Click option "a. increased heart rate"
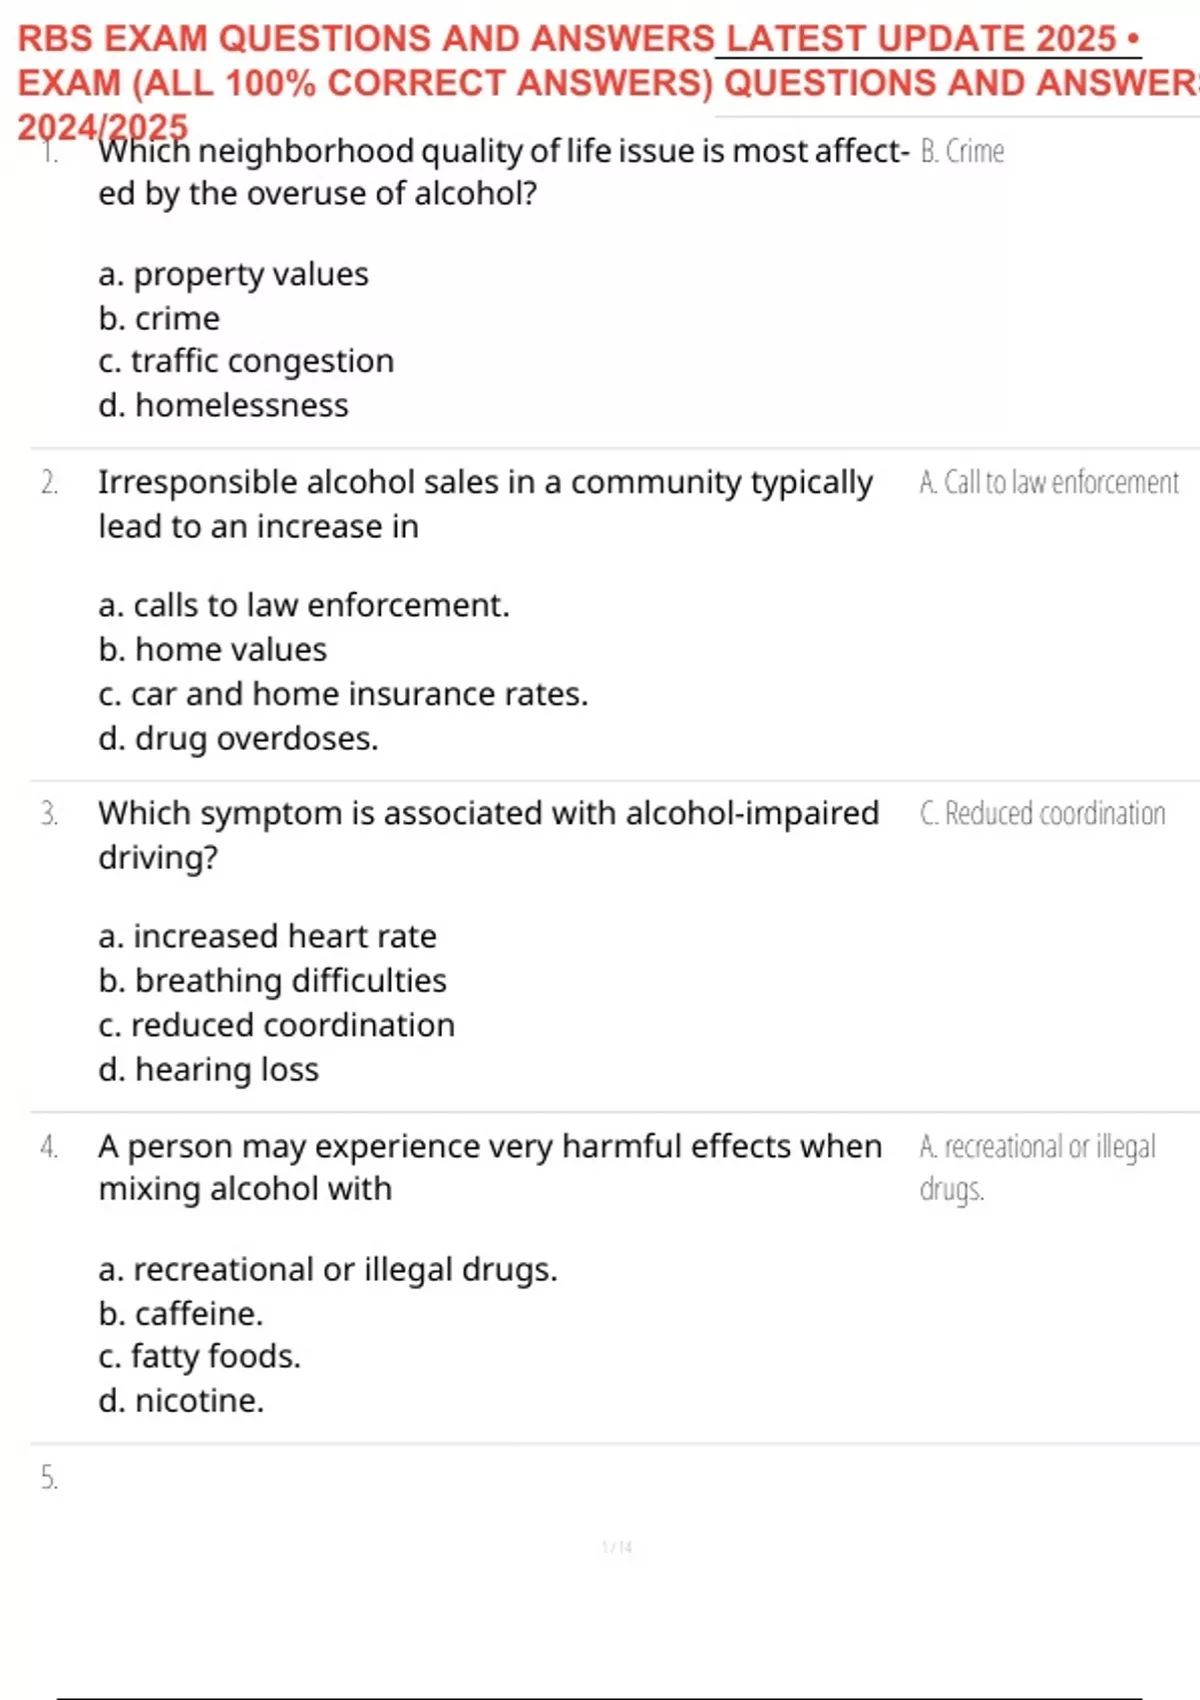Screen dimensions: 1200x1700 point(267,936)
